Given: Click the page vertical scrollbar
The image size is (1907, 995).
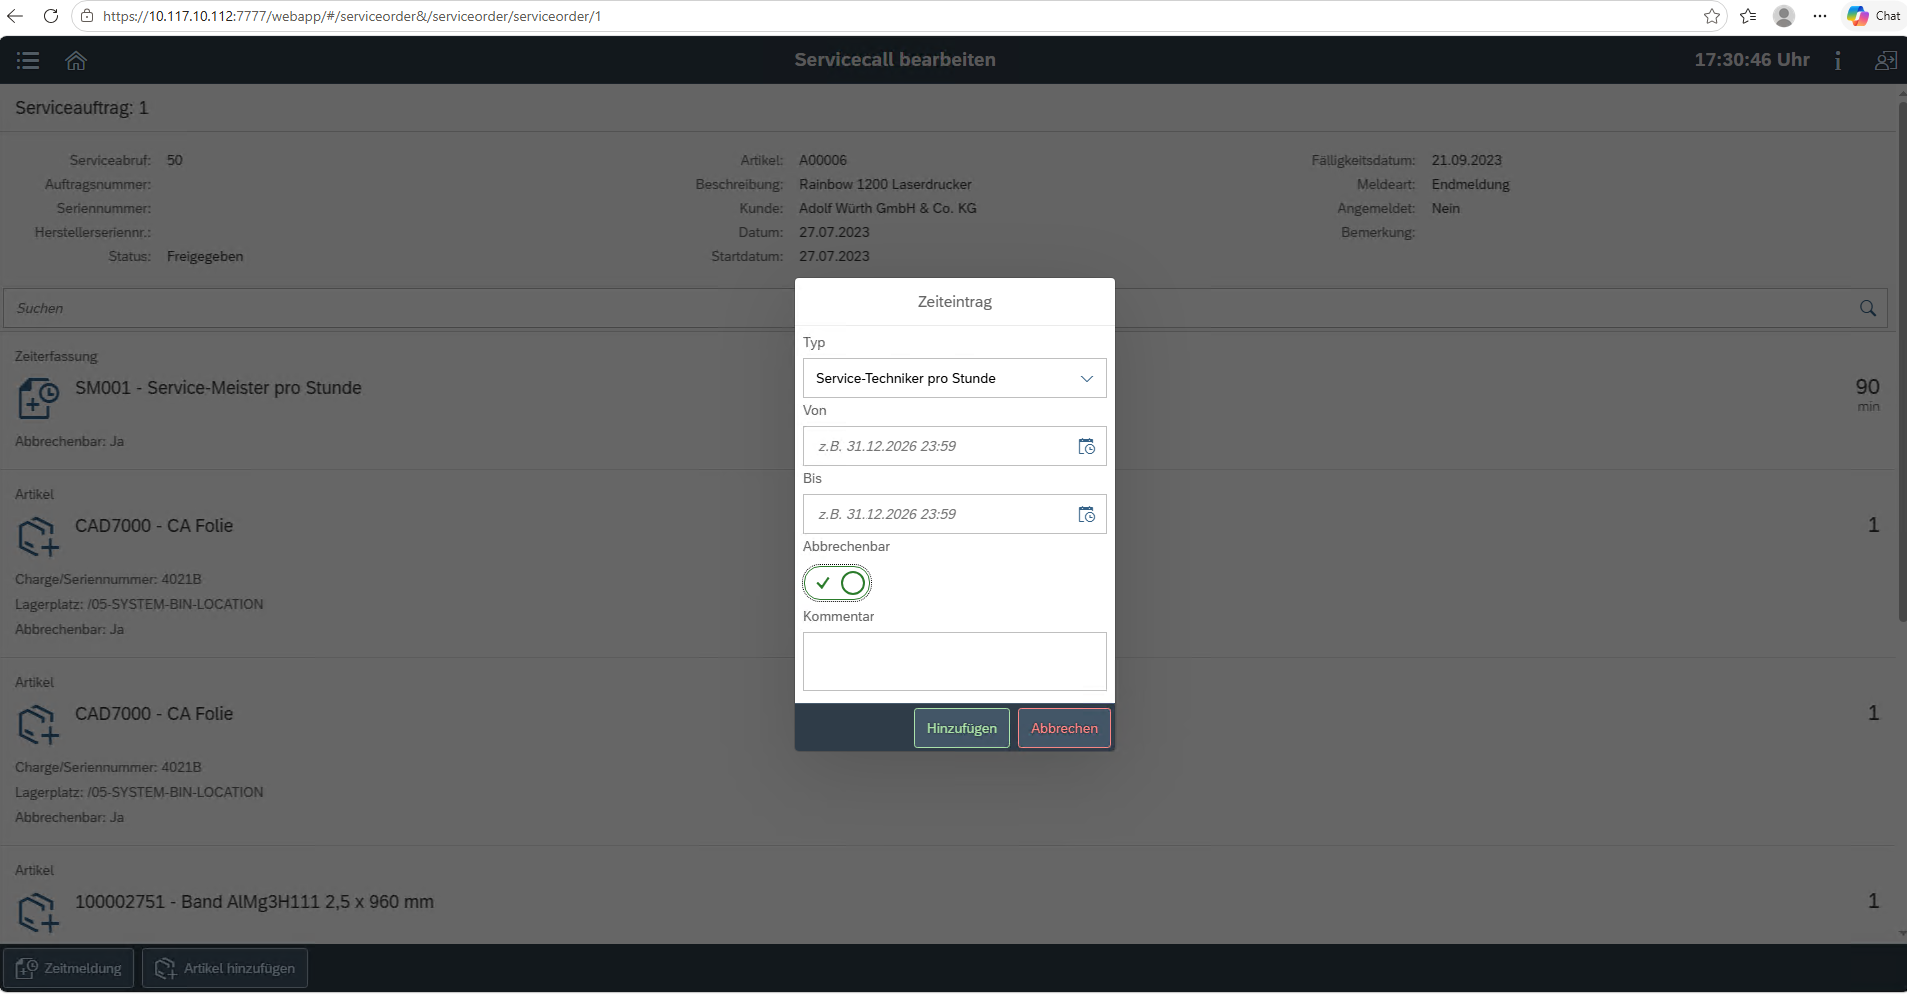Looking at the screenshot, I should click(1902, 360).
